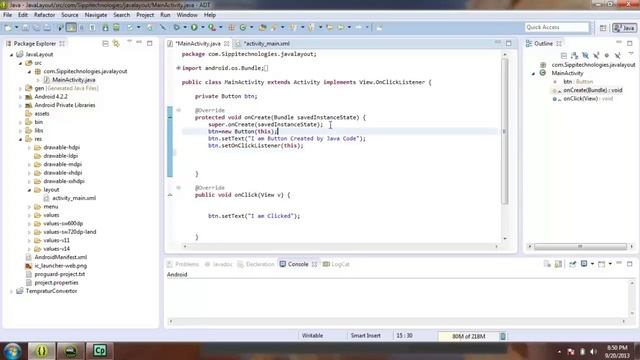Select btn : Button in the Outline
This screenshot has width=640, height=360.
point(578,82)
